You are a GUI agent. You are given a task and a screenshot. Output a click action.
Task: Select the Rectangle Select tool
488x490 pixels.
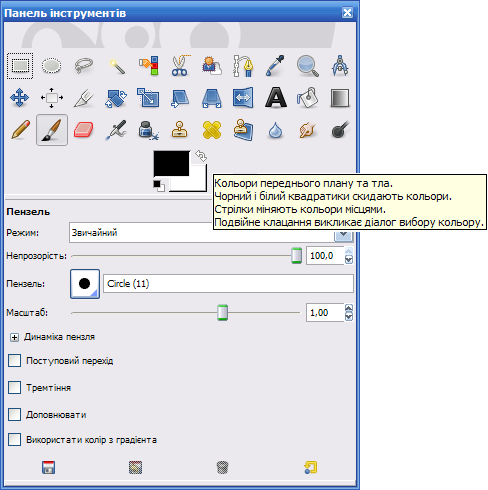pos(20,66)
